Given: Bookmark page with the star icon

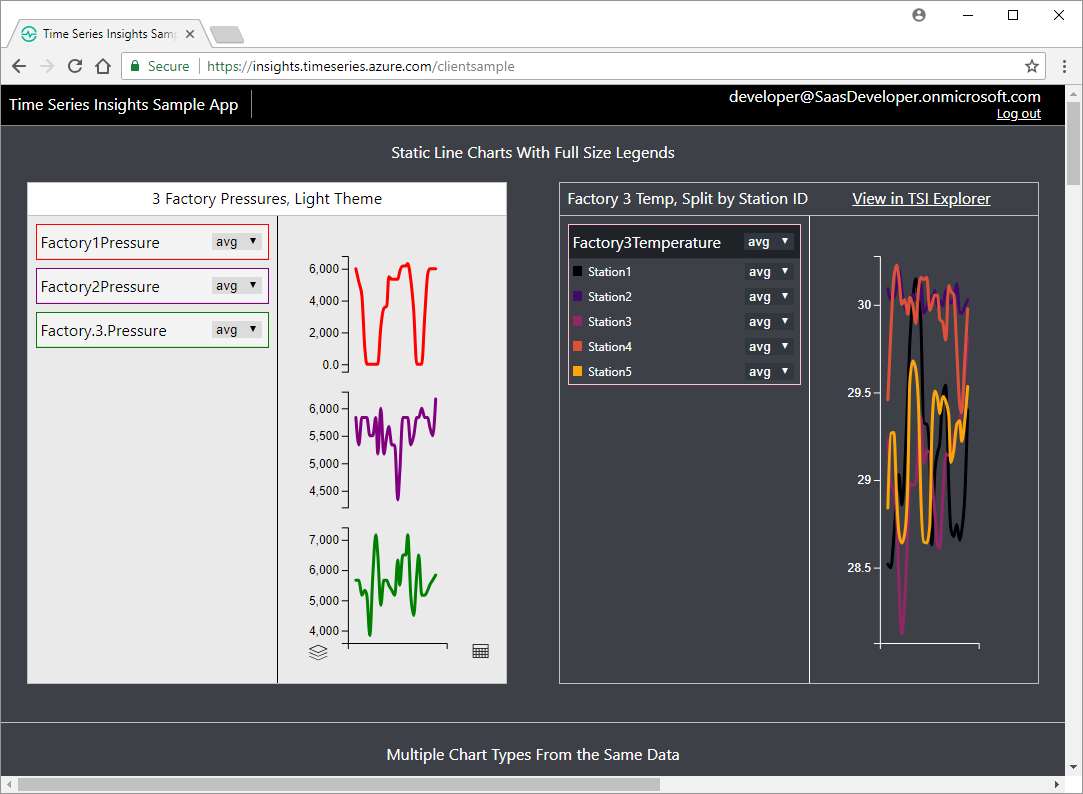Looking at the screenshot, I should pos(1031,66).
